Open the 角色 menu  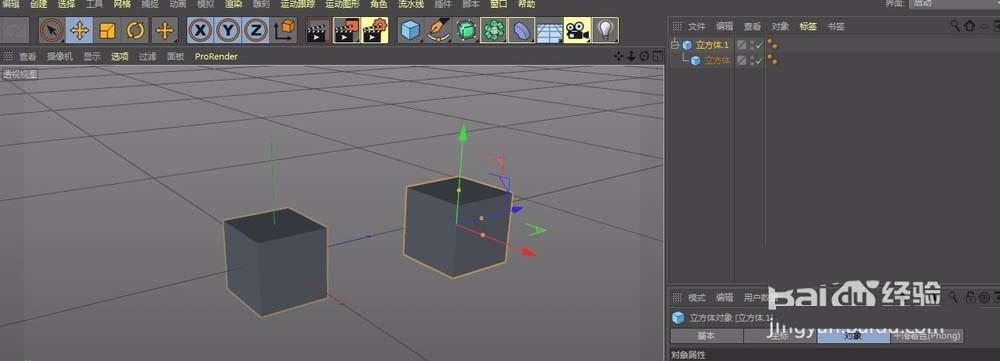point(379,4)
